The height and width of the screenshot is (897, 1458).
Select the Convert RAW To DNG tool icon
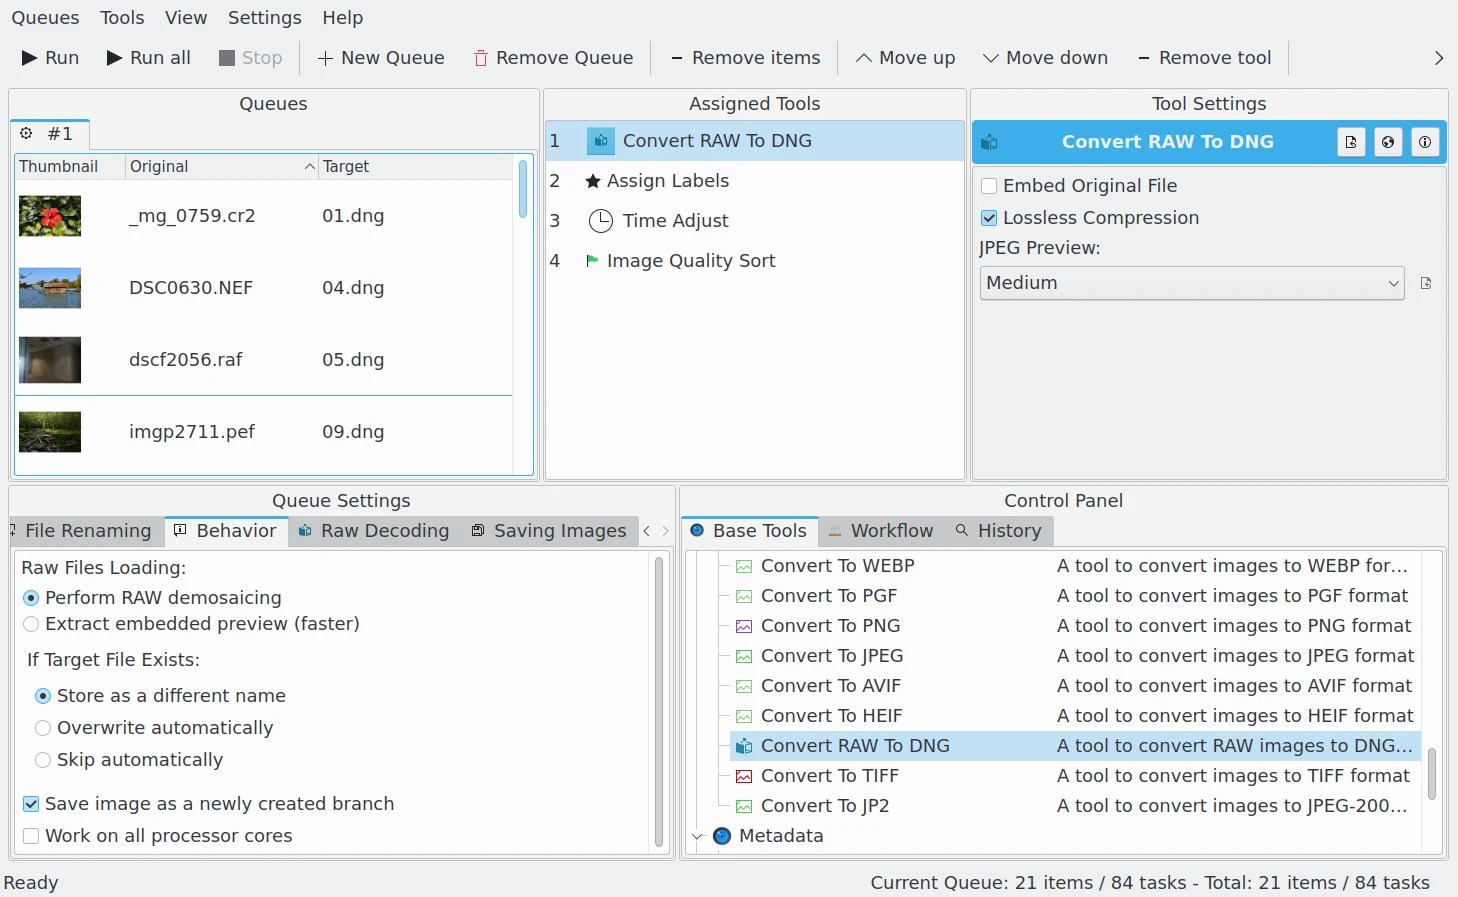[x=600, y=141]
